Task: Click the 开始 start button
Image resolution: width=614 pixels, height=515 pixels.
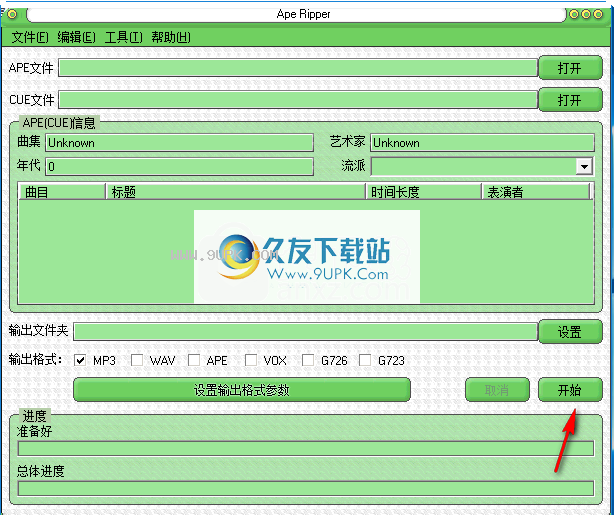Action: tap(570, 390)
